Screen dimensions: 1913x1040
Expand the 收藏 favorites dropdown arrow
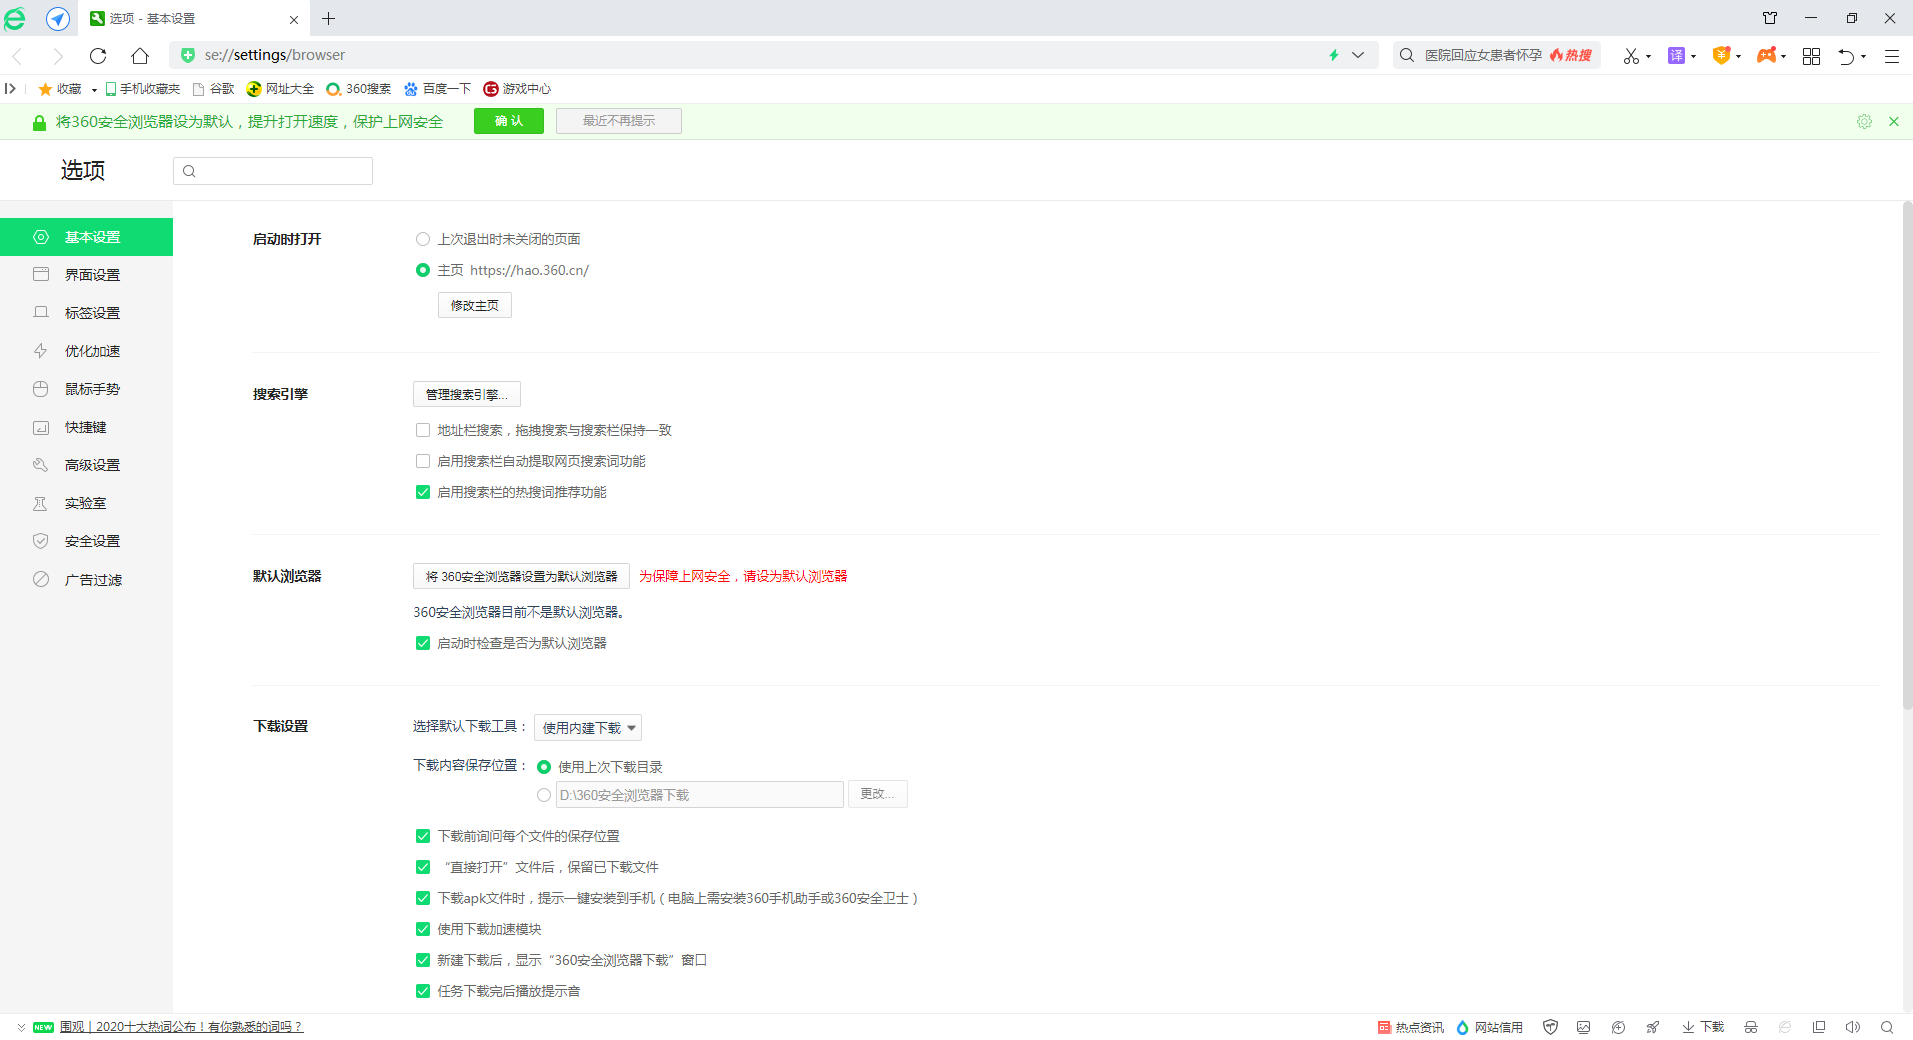tap(94, 90)
